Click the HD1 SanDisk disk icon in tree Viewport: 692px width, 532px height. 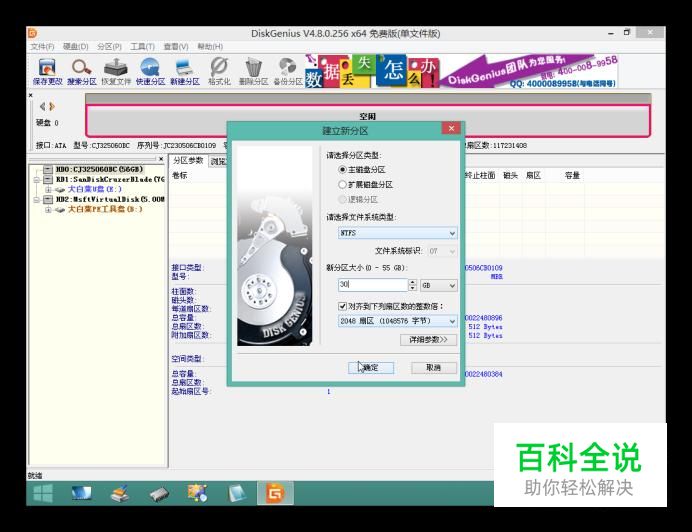pyautogui.click(x=48, y=180)
